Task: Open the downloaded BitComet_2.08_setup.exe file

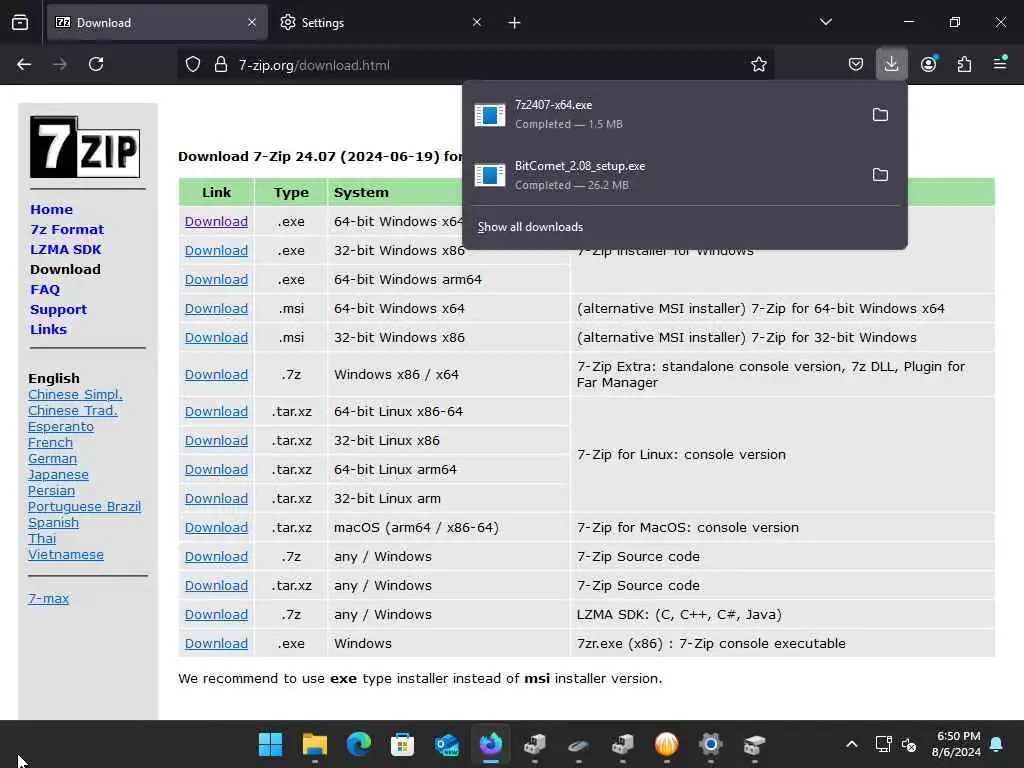Action: [664, 175]
